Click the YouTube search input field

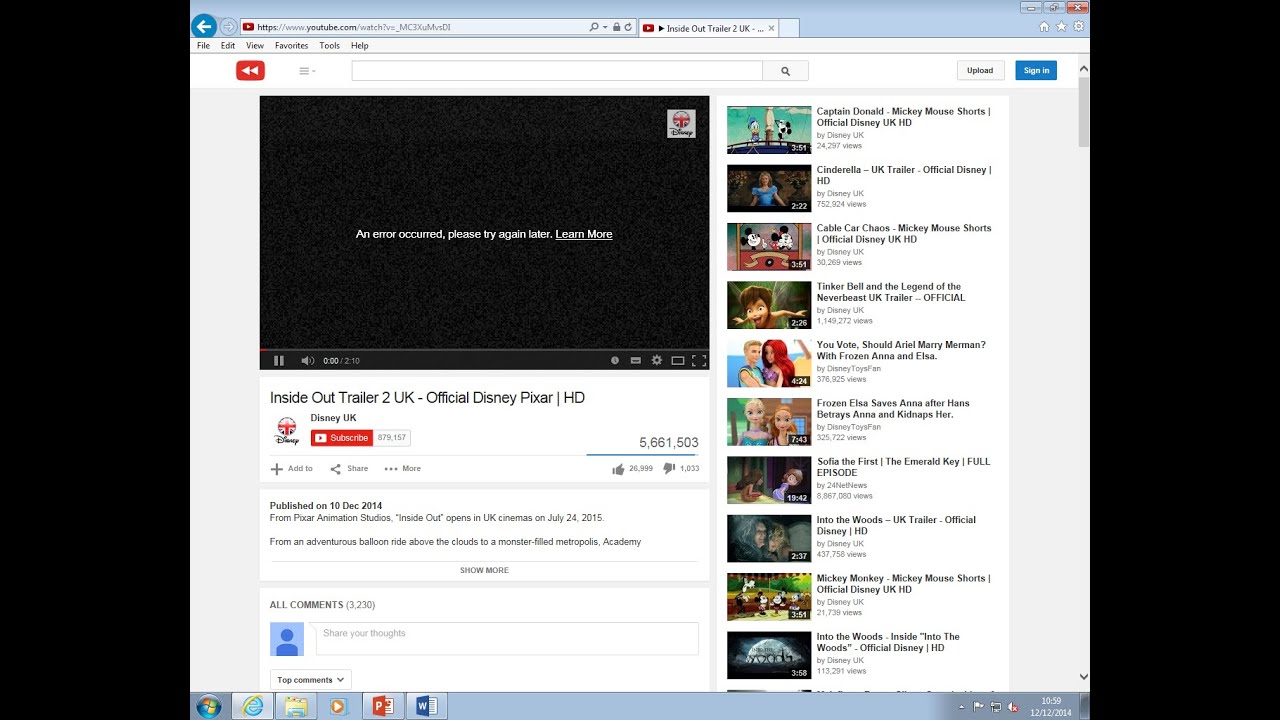pos(557,71)
